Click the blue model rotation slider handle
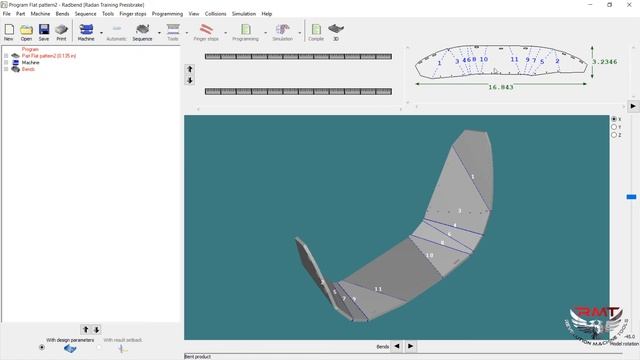Screen dimensions: 640x360 point(631,197)
